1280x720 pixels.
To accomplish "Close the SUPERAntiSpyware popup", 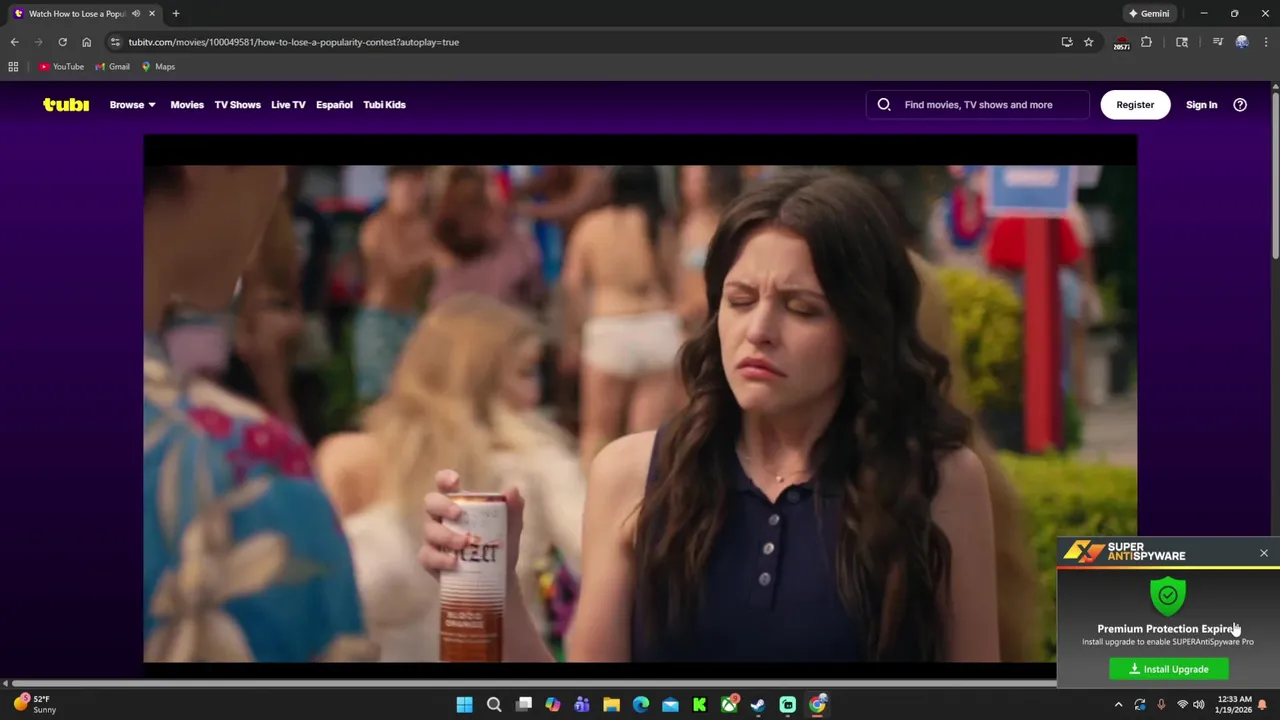I will tap(1264, 553).
